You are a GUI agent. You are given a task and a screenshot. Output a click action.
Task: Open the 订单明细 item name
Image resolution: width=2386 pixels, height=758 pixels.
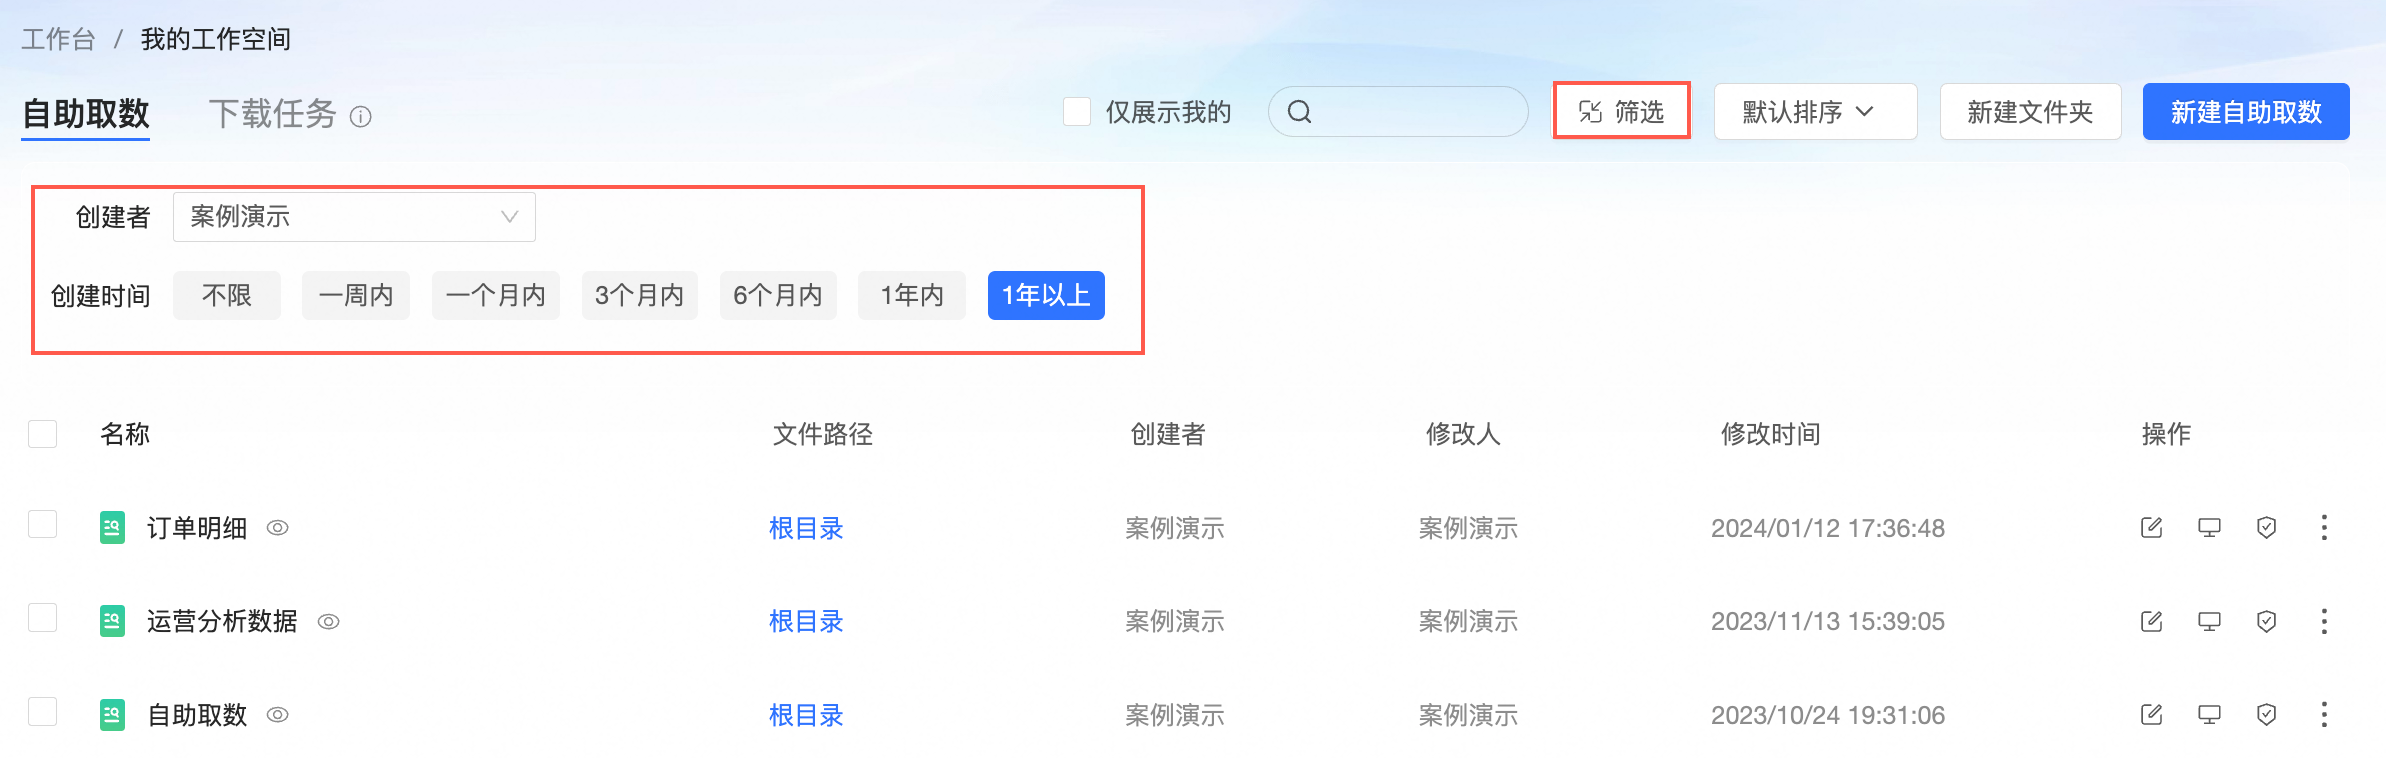(x=197, y=528)
